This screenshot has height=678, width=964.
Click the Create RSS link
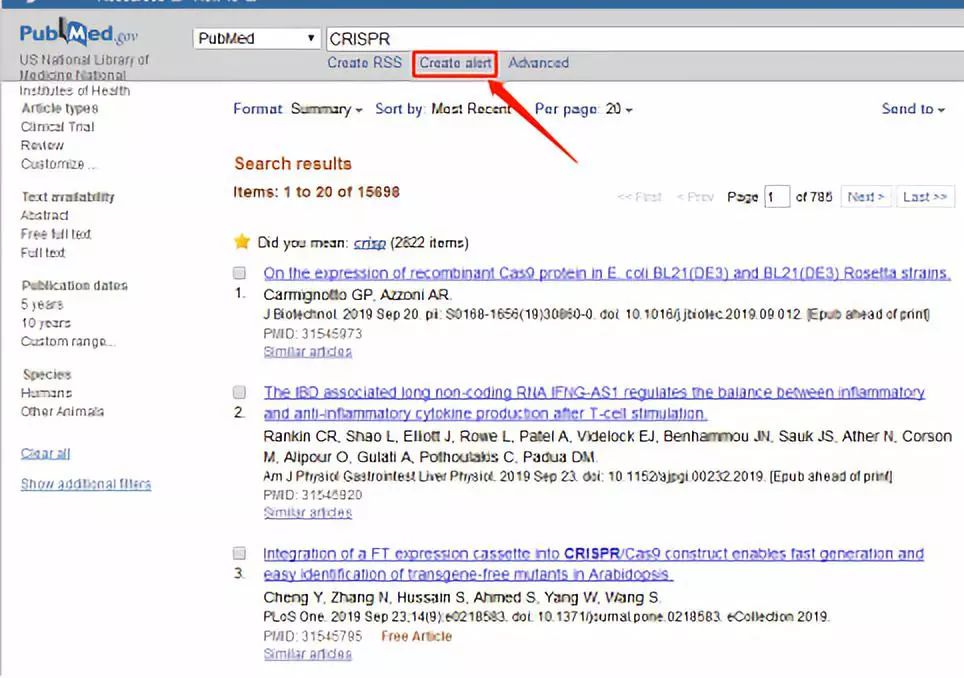[x=364, y=63]
